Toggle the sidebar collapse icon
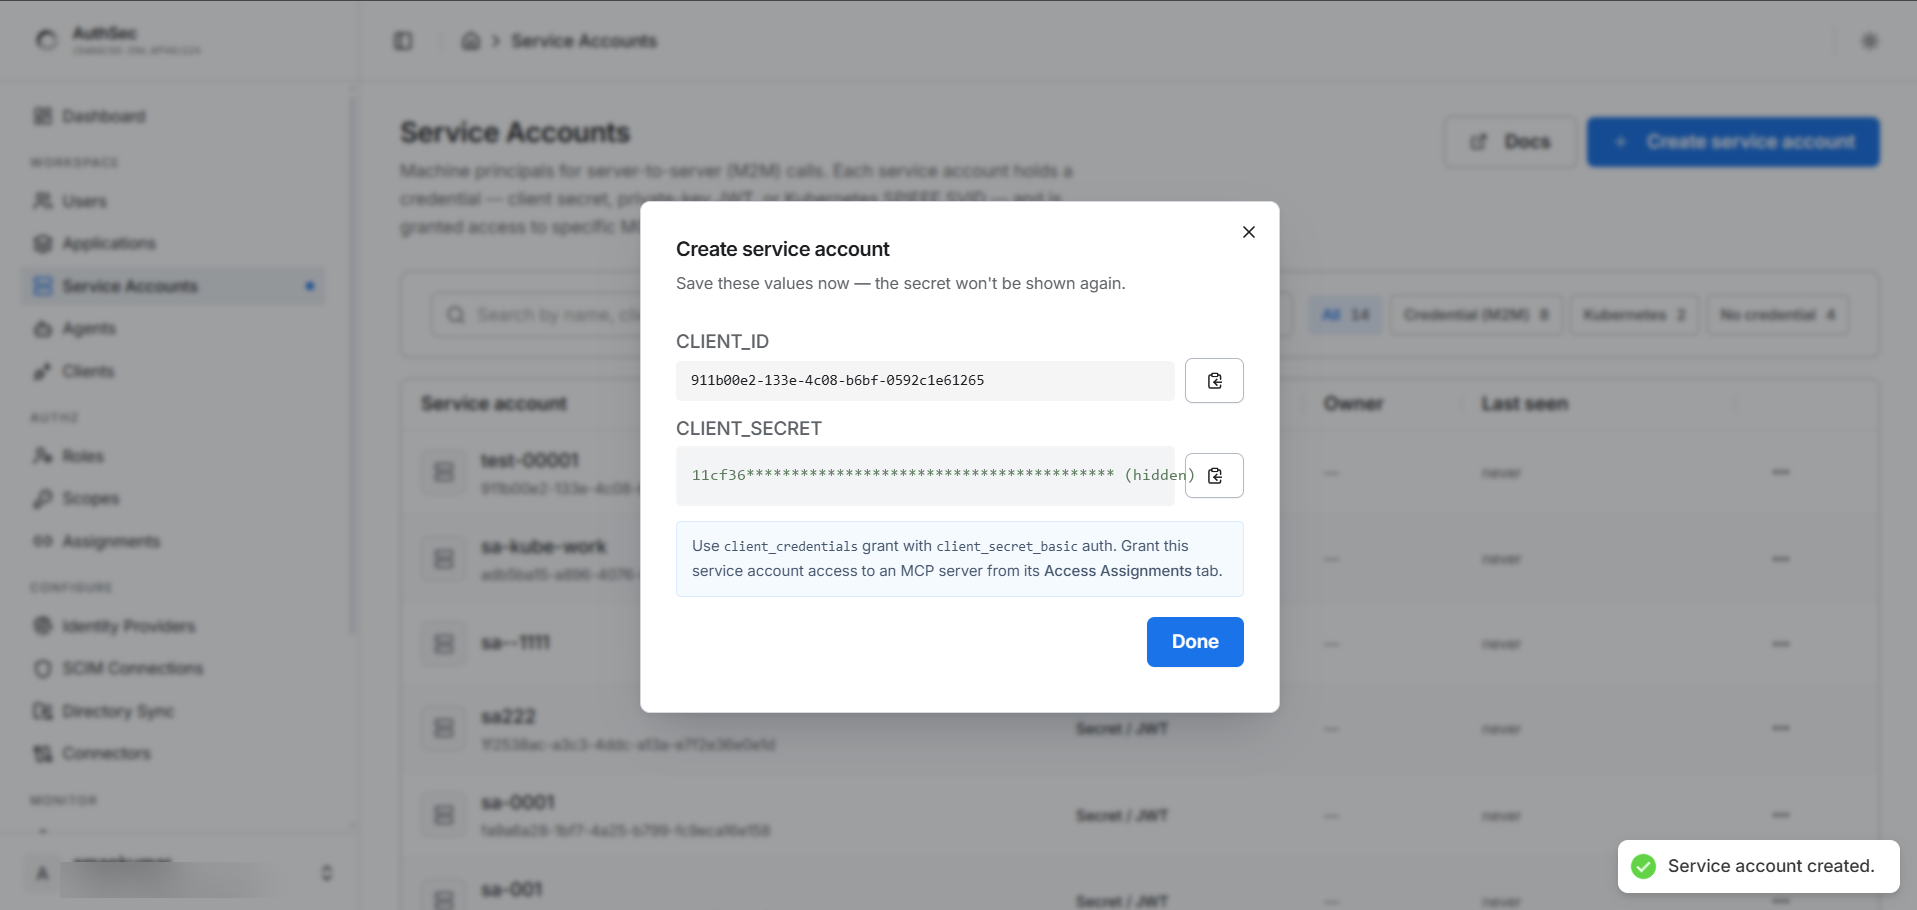This screenshot has height=910, width=1917. (403, 41)
